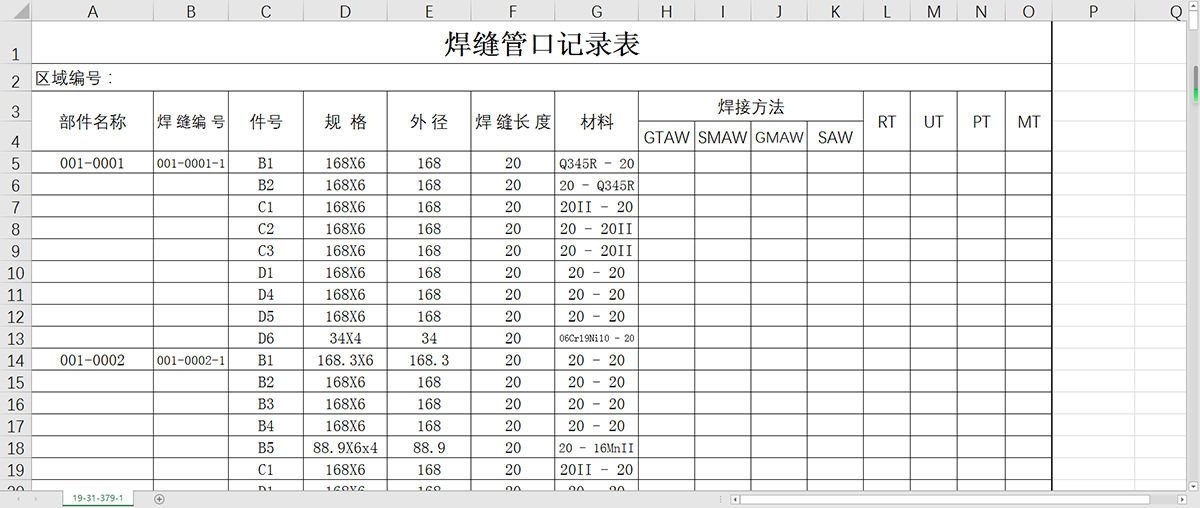The image size is (1200, 508).
Task: Click the PT header cell
Action: 982,121
